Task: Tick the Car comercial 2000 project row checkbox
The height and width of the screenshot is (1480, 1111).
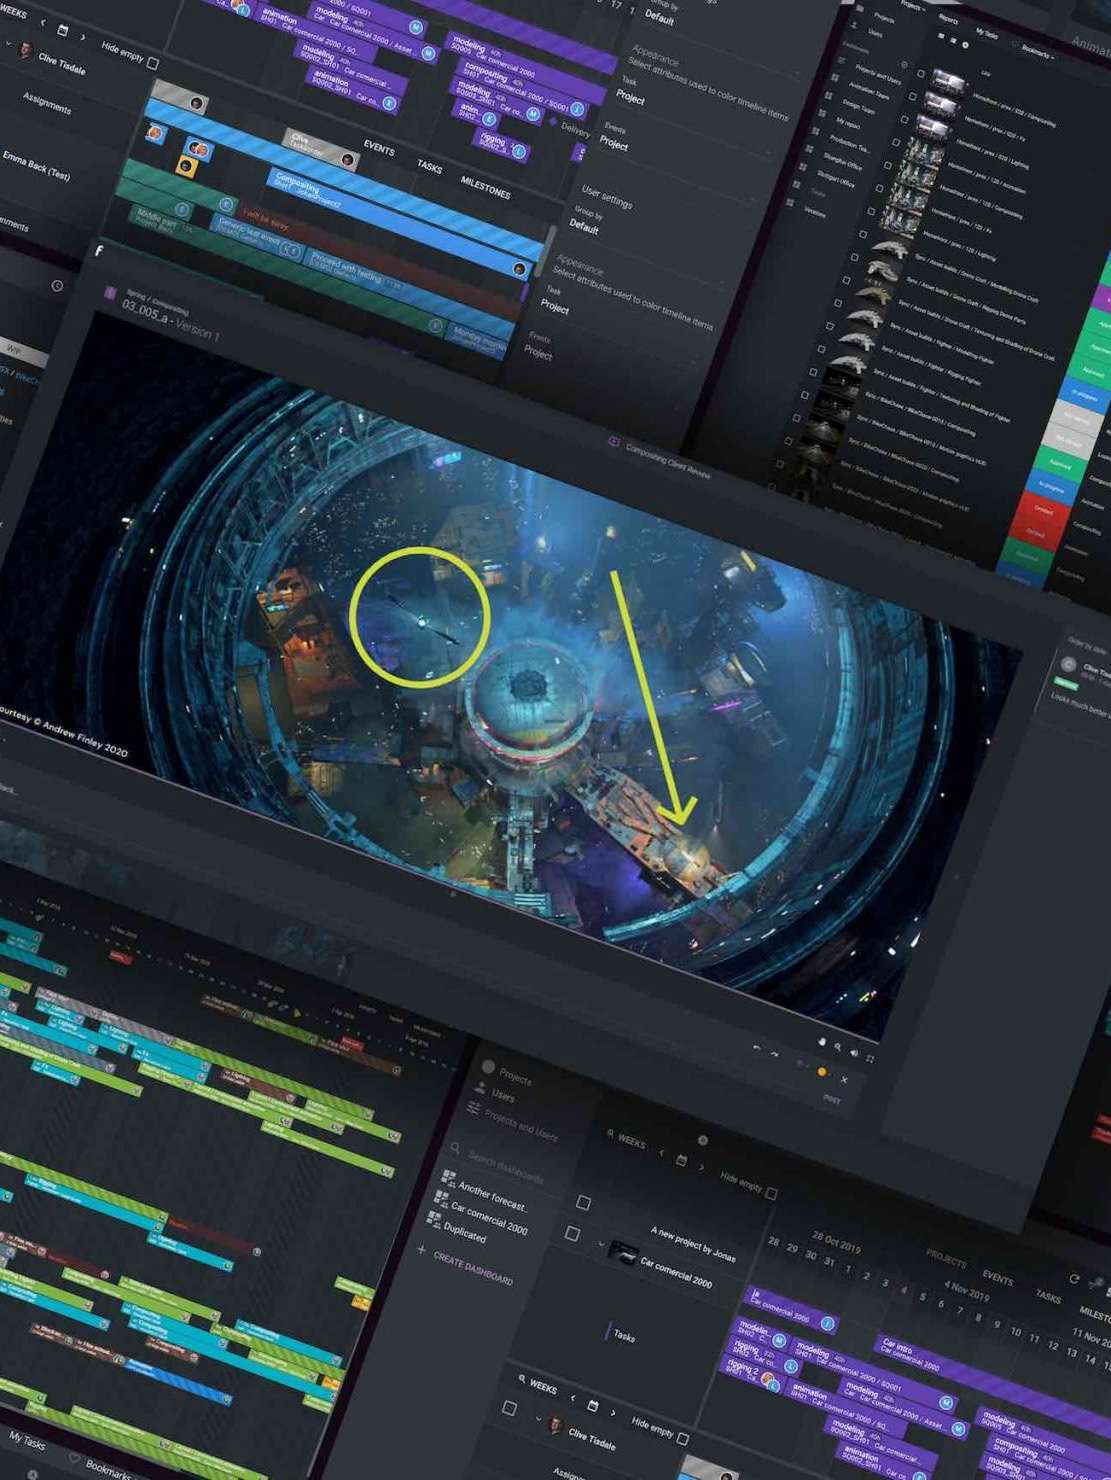Action: click(573, 1234)
